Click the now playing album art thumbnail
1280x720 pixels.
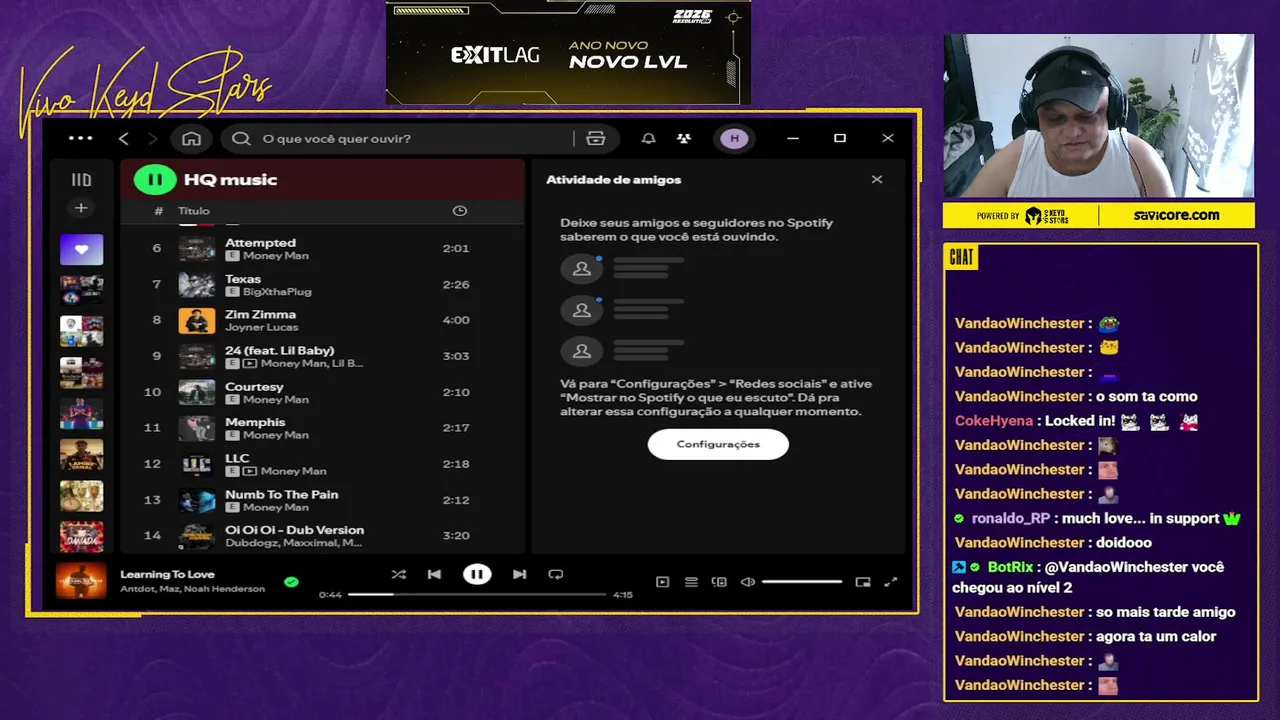pos(81,581)
